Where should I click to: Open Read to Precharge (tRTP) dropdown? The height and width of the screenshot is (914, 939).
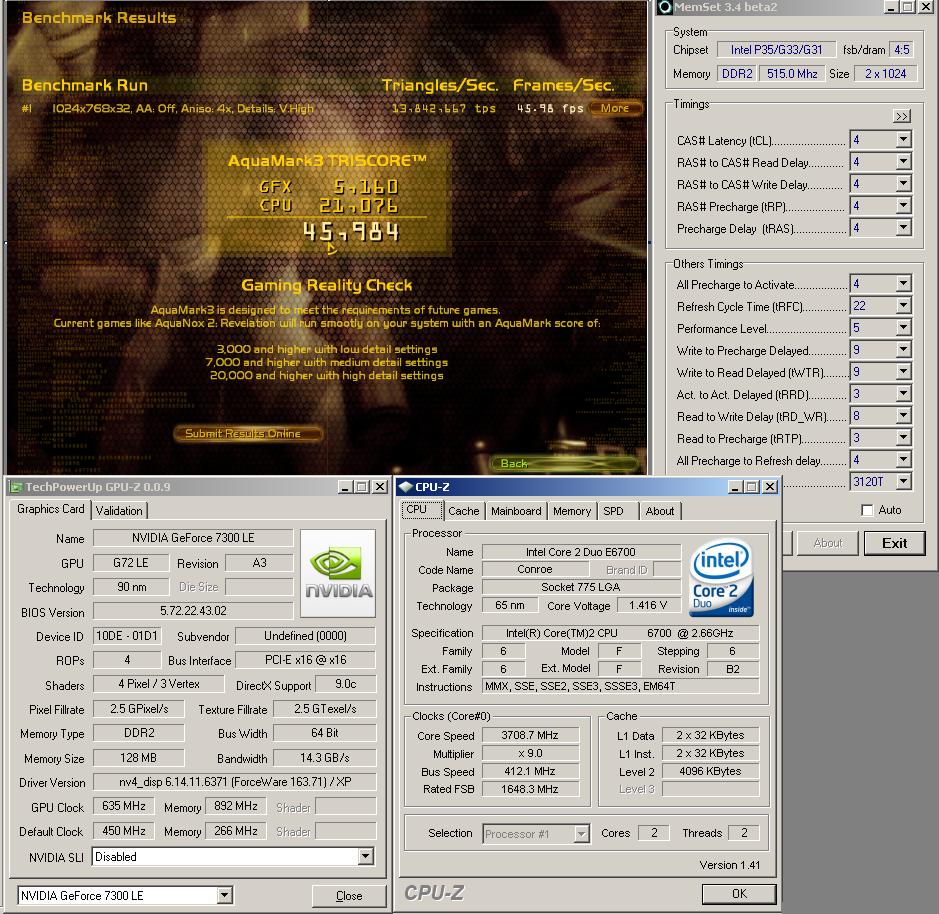pos(904,438)
